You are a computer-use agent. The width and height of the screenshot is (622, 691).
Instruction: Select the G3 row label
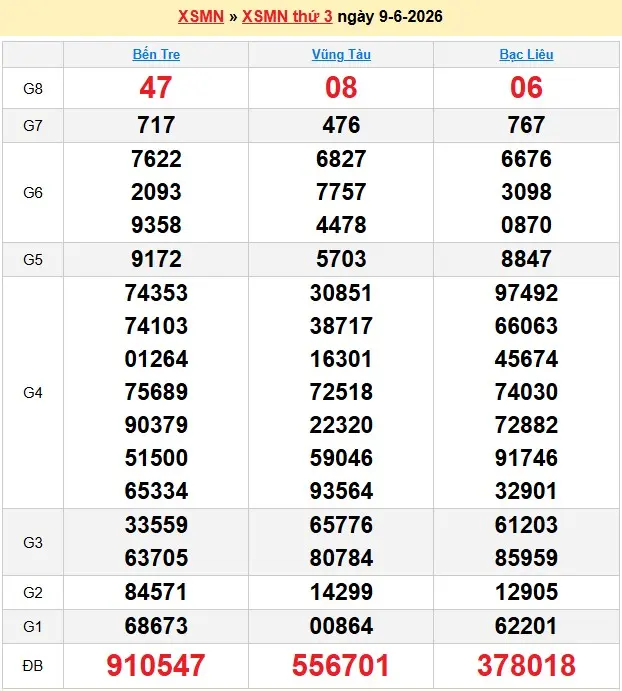point(33,542)
